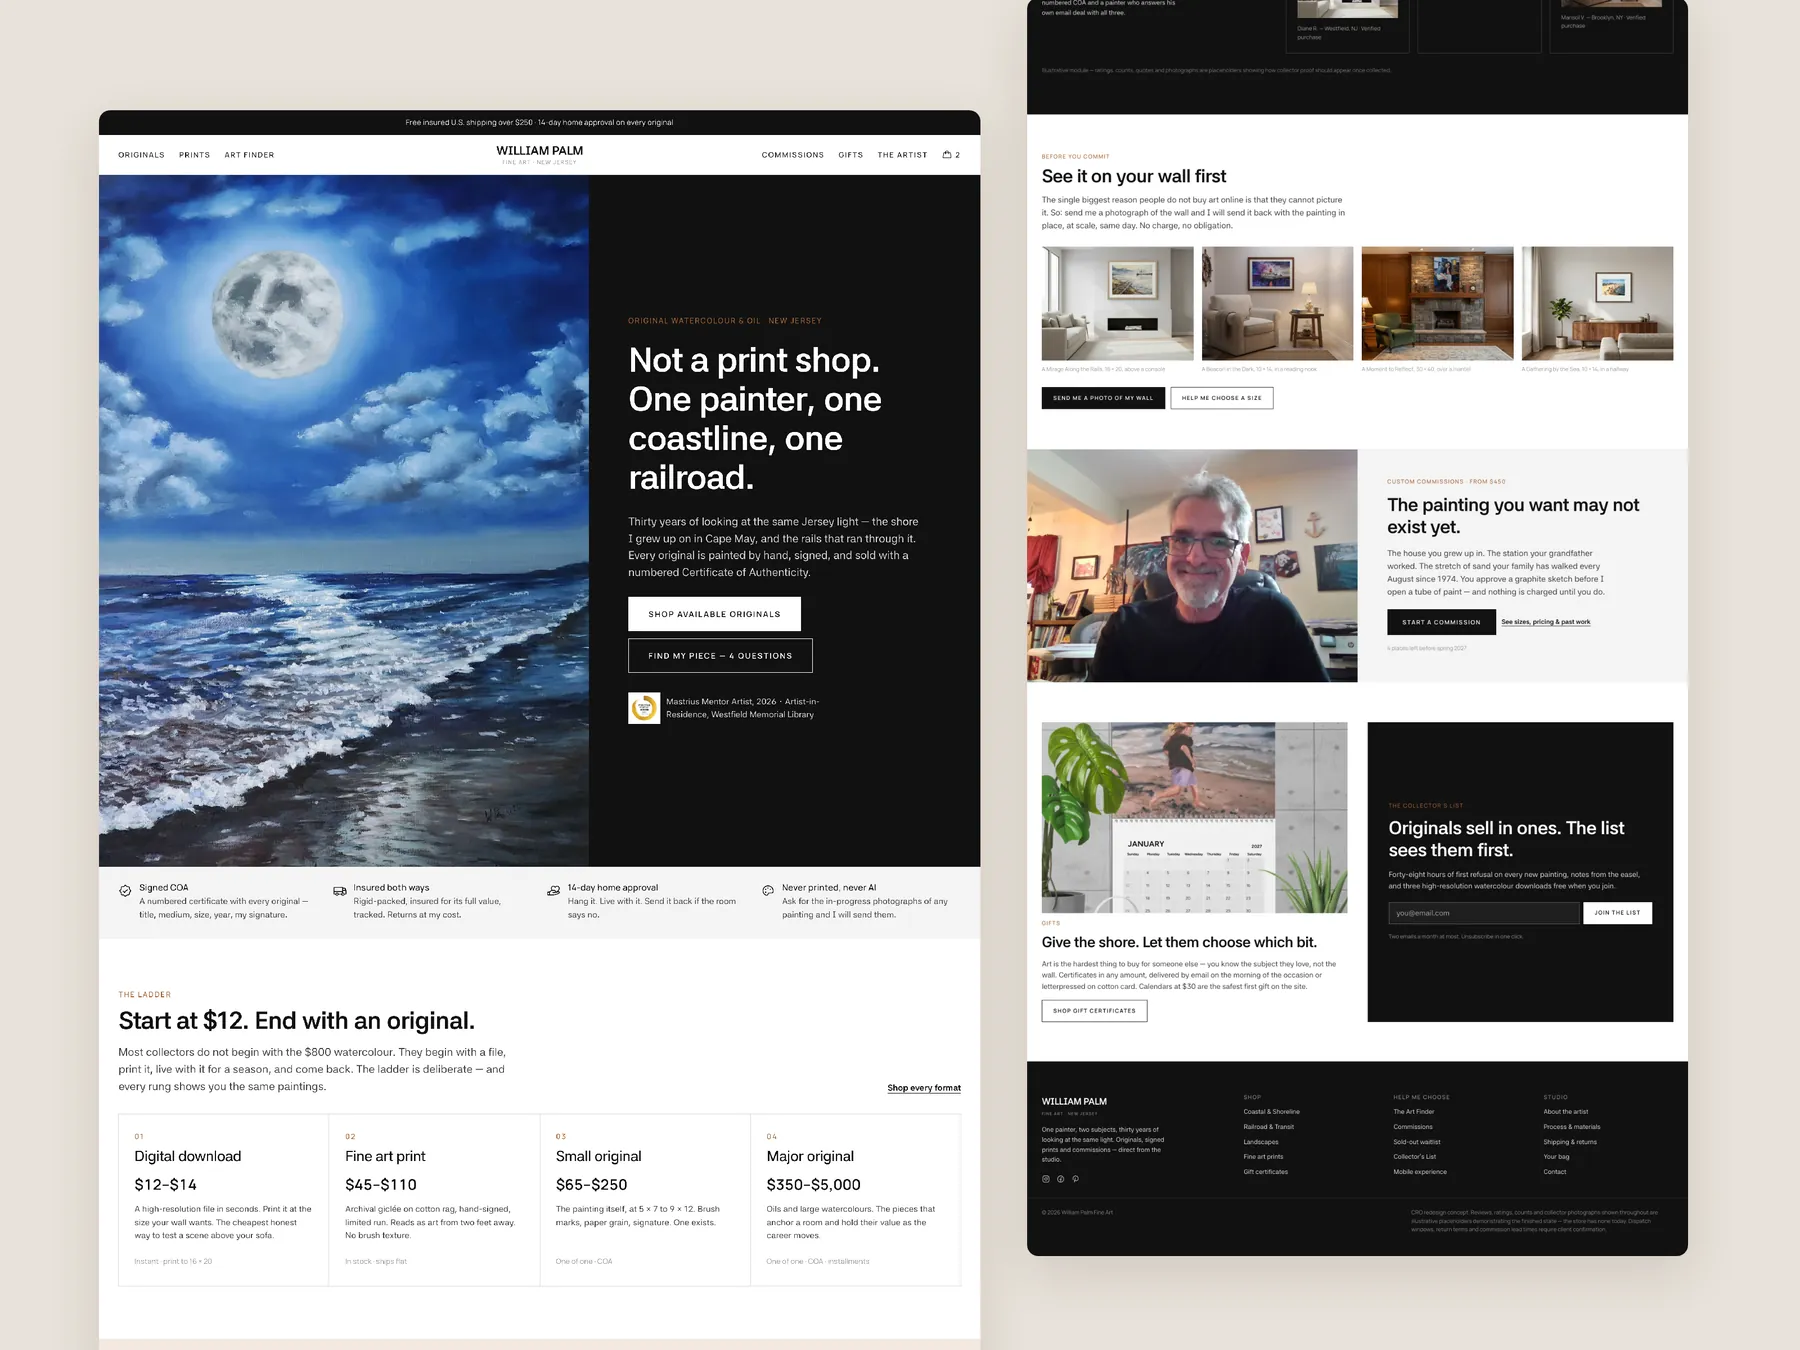Click the Shop Gift Certificates button
The width and height of the screenshot is (1800, 1350).
(x=1094, y=1011)
